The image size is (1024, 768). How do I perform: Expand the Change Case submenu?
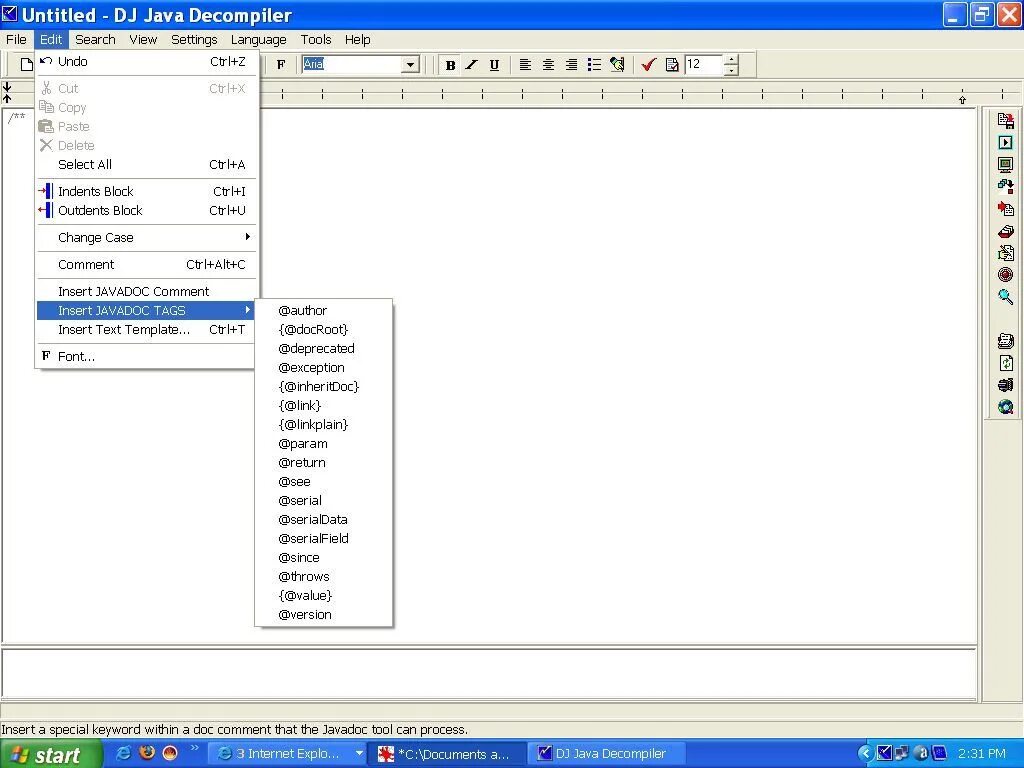click(146, 238)
